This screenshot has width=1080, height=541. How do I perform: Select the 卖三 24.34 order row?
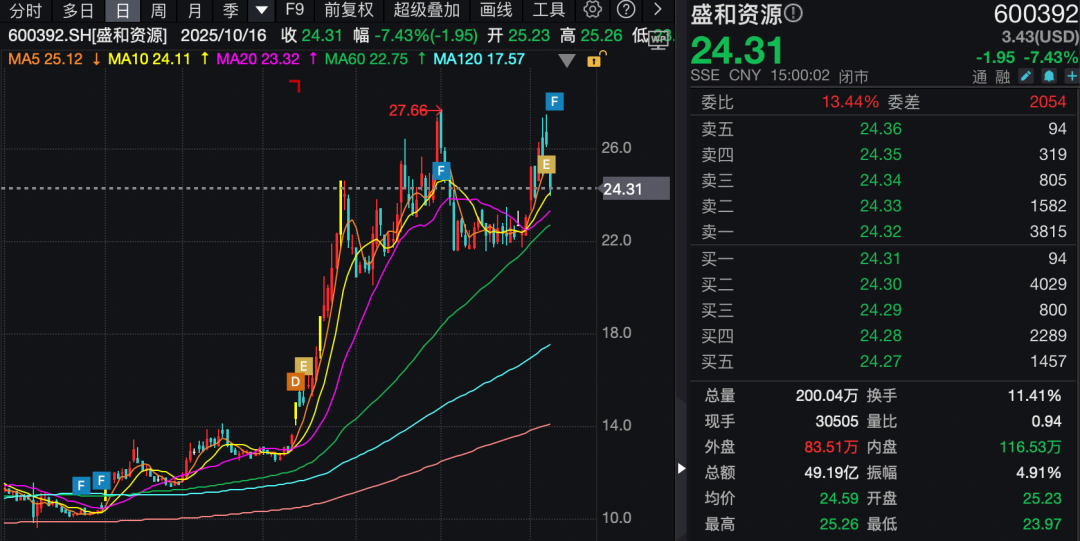[x=884, y=180]
